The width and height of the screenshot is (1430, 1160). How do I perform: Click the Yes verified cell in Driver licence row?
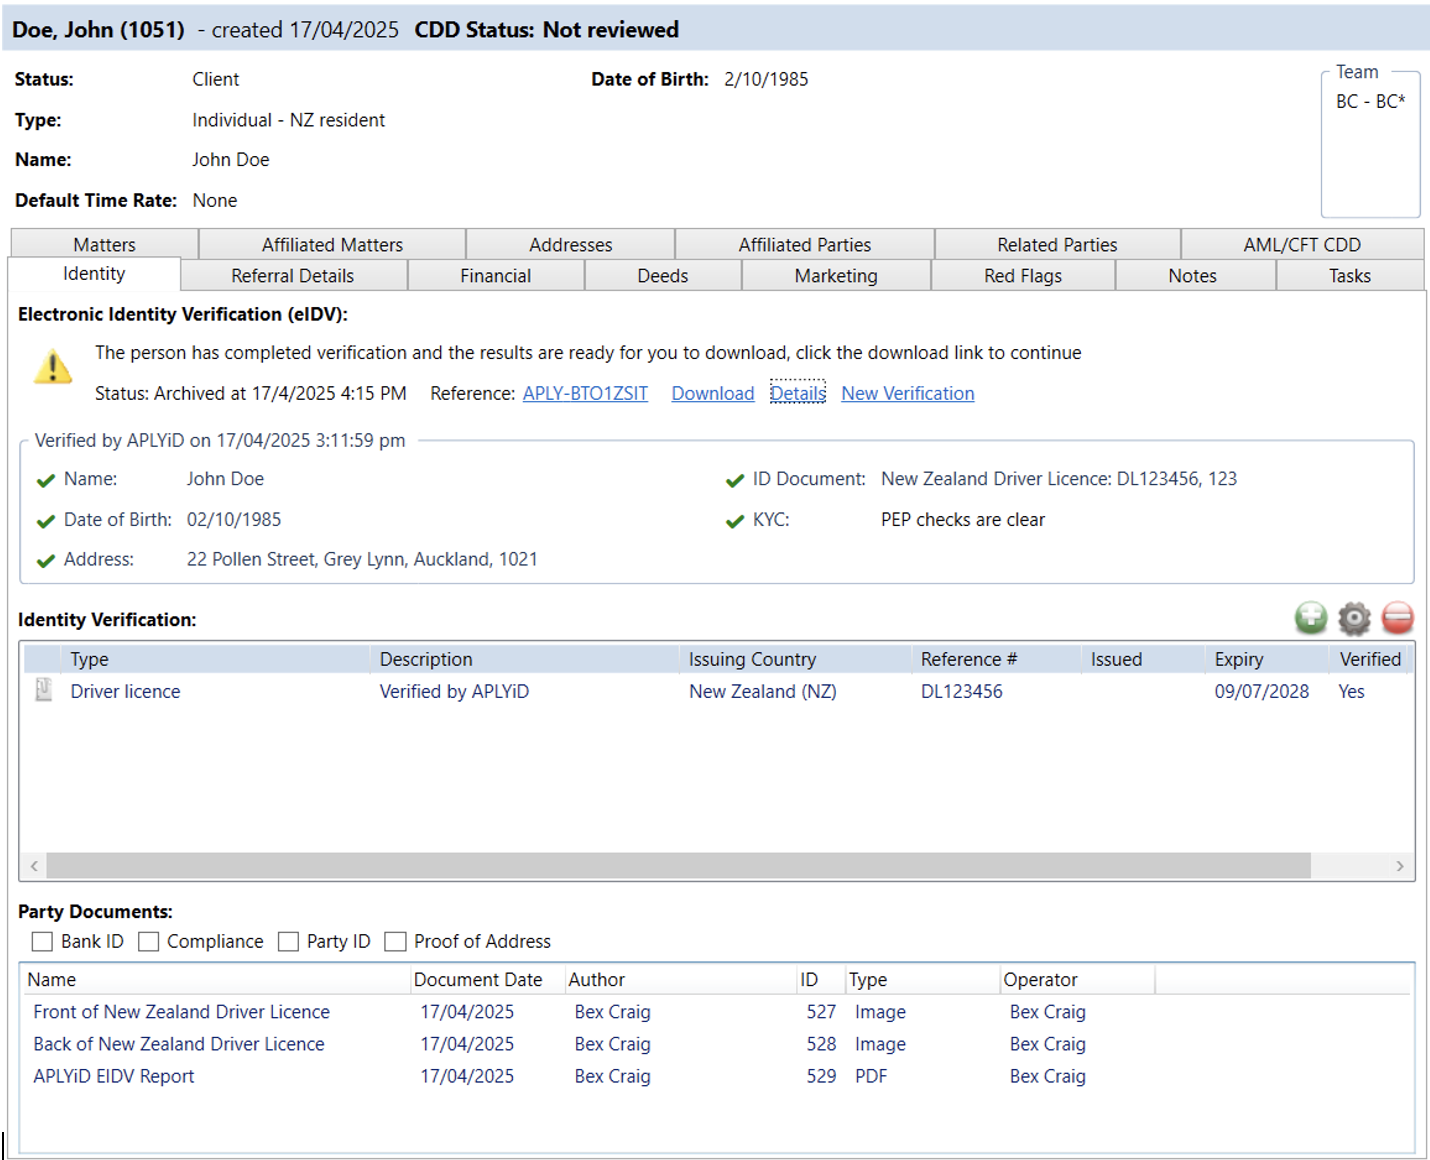[1351, 691]
